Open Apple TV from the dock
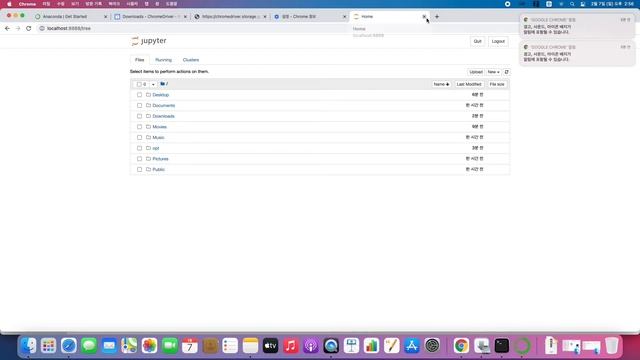The image size is (640, 360). 271,346
